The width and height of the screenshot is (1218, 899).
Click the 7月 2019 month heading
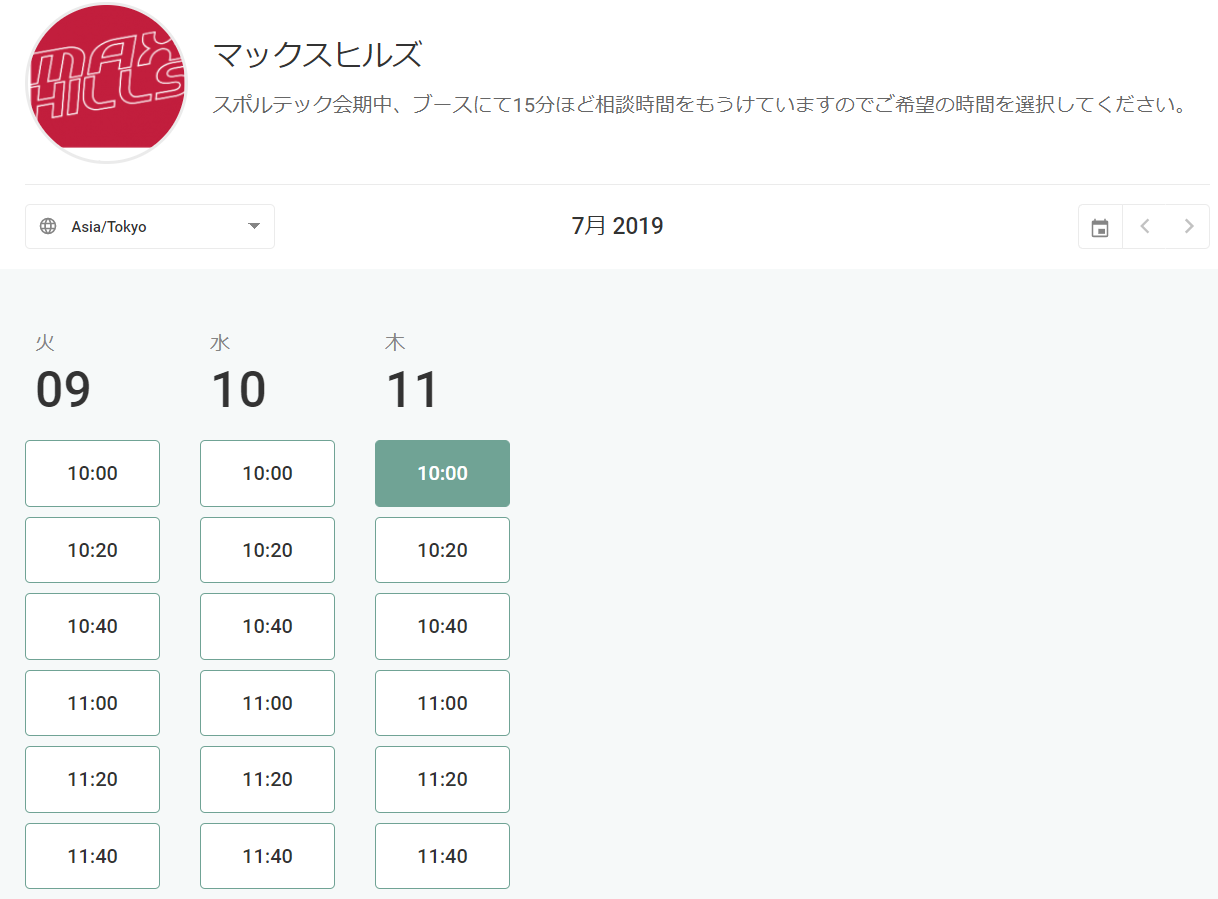point(617,226)
